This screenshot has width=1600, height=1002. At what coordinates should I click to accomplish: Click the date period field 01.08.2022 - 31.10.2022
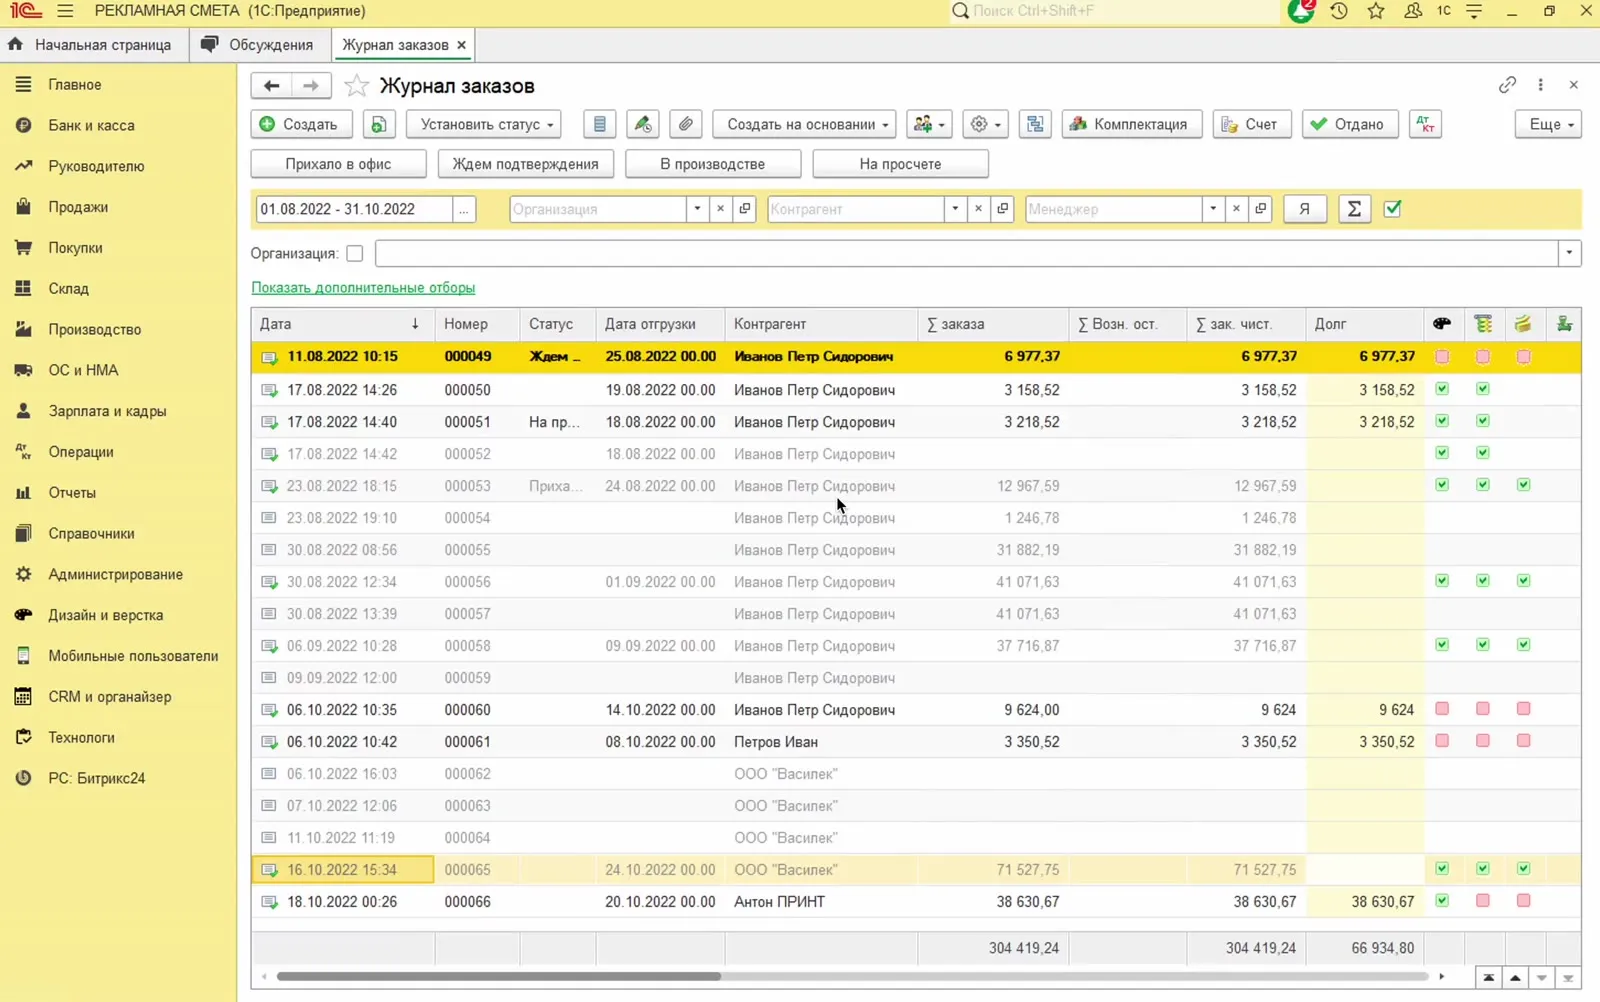click(355, 209)
